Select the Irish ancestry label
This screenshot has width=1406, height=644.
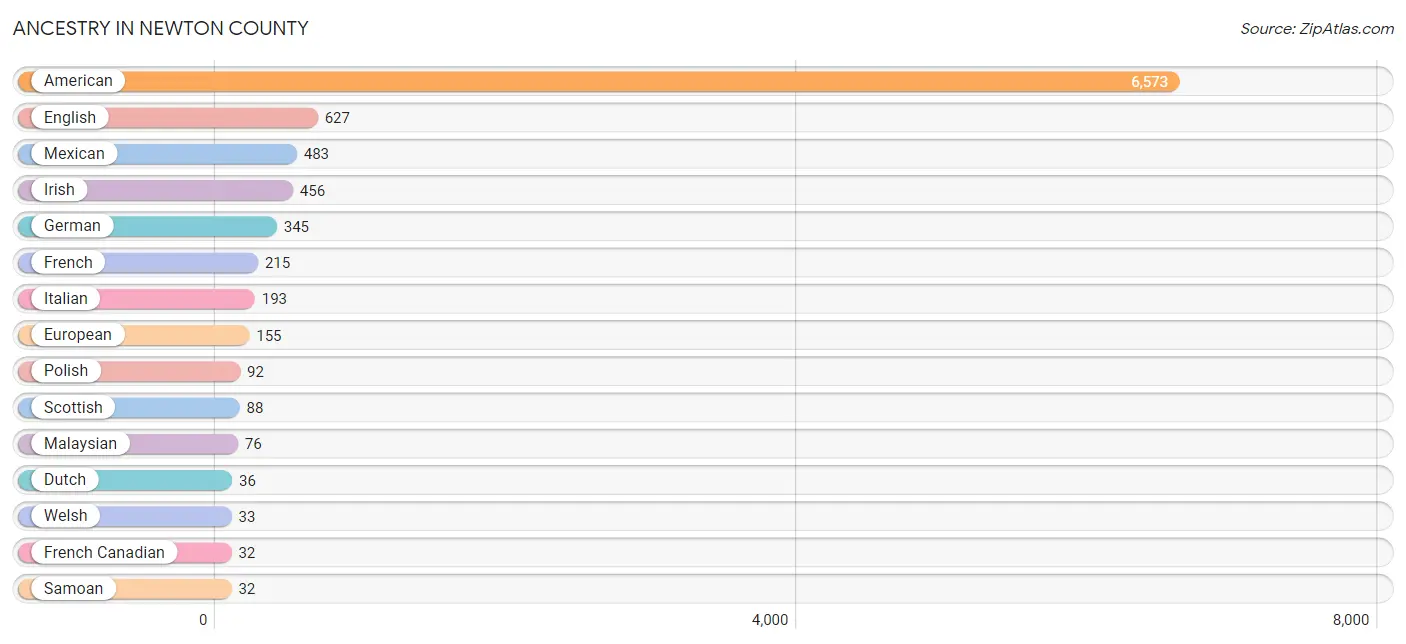point(59,189)
